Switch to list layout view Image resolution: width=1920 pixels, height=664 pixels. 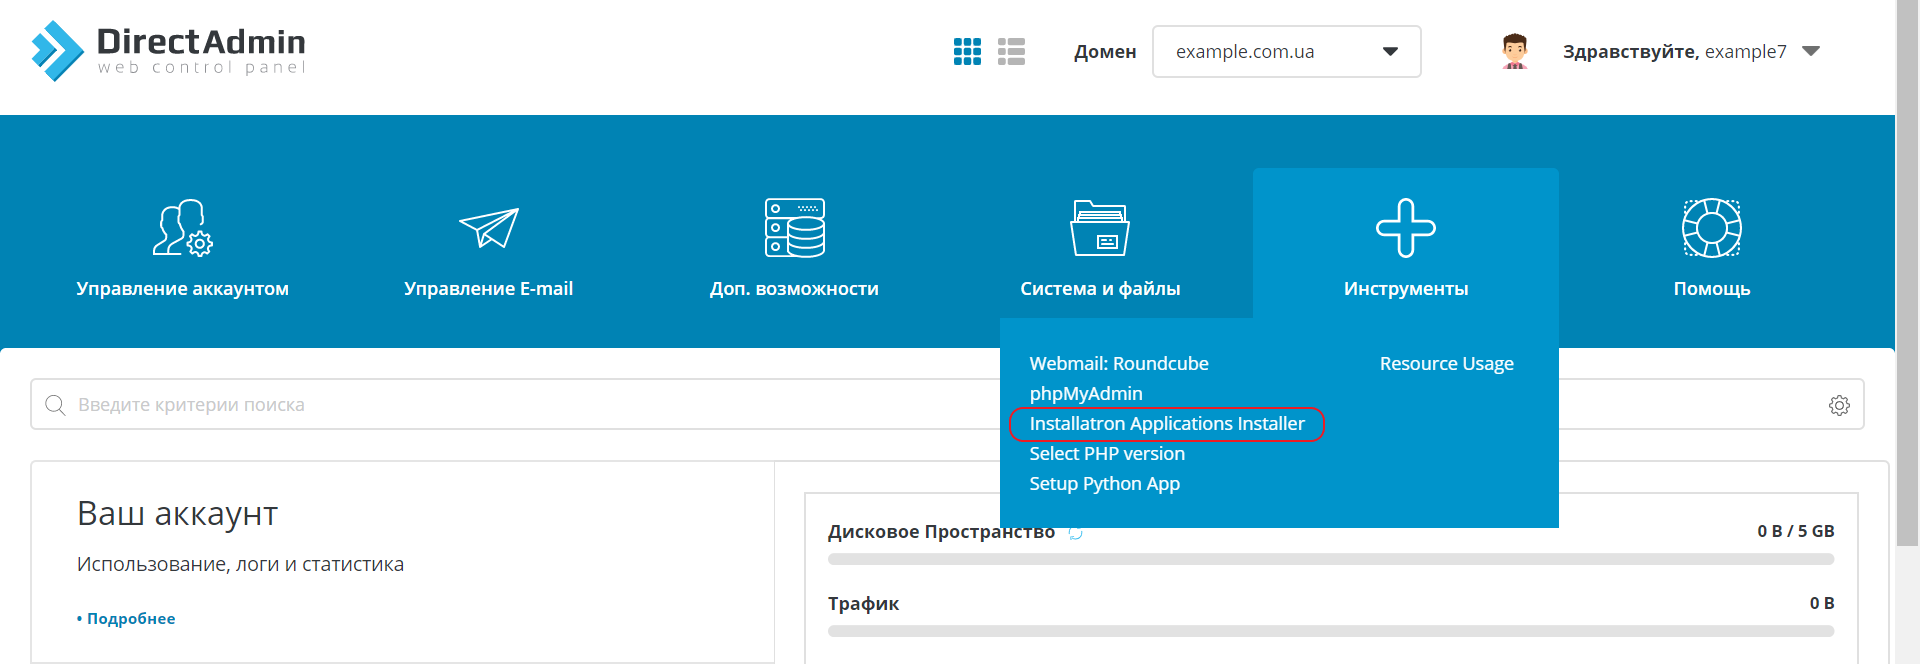[x=1011, y=52]
